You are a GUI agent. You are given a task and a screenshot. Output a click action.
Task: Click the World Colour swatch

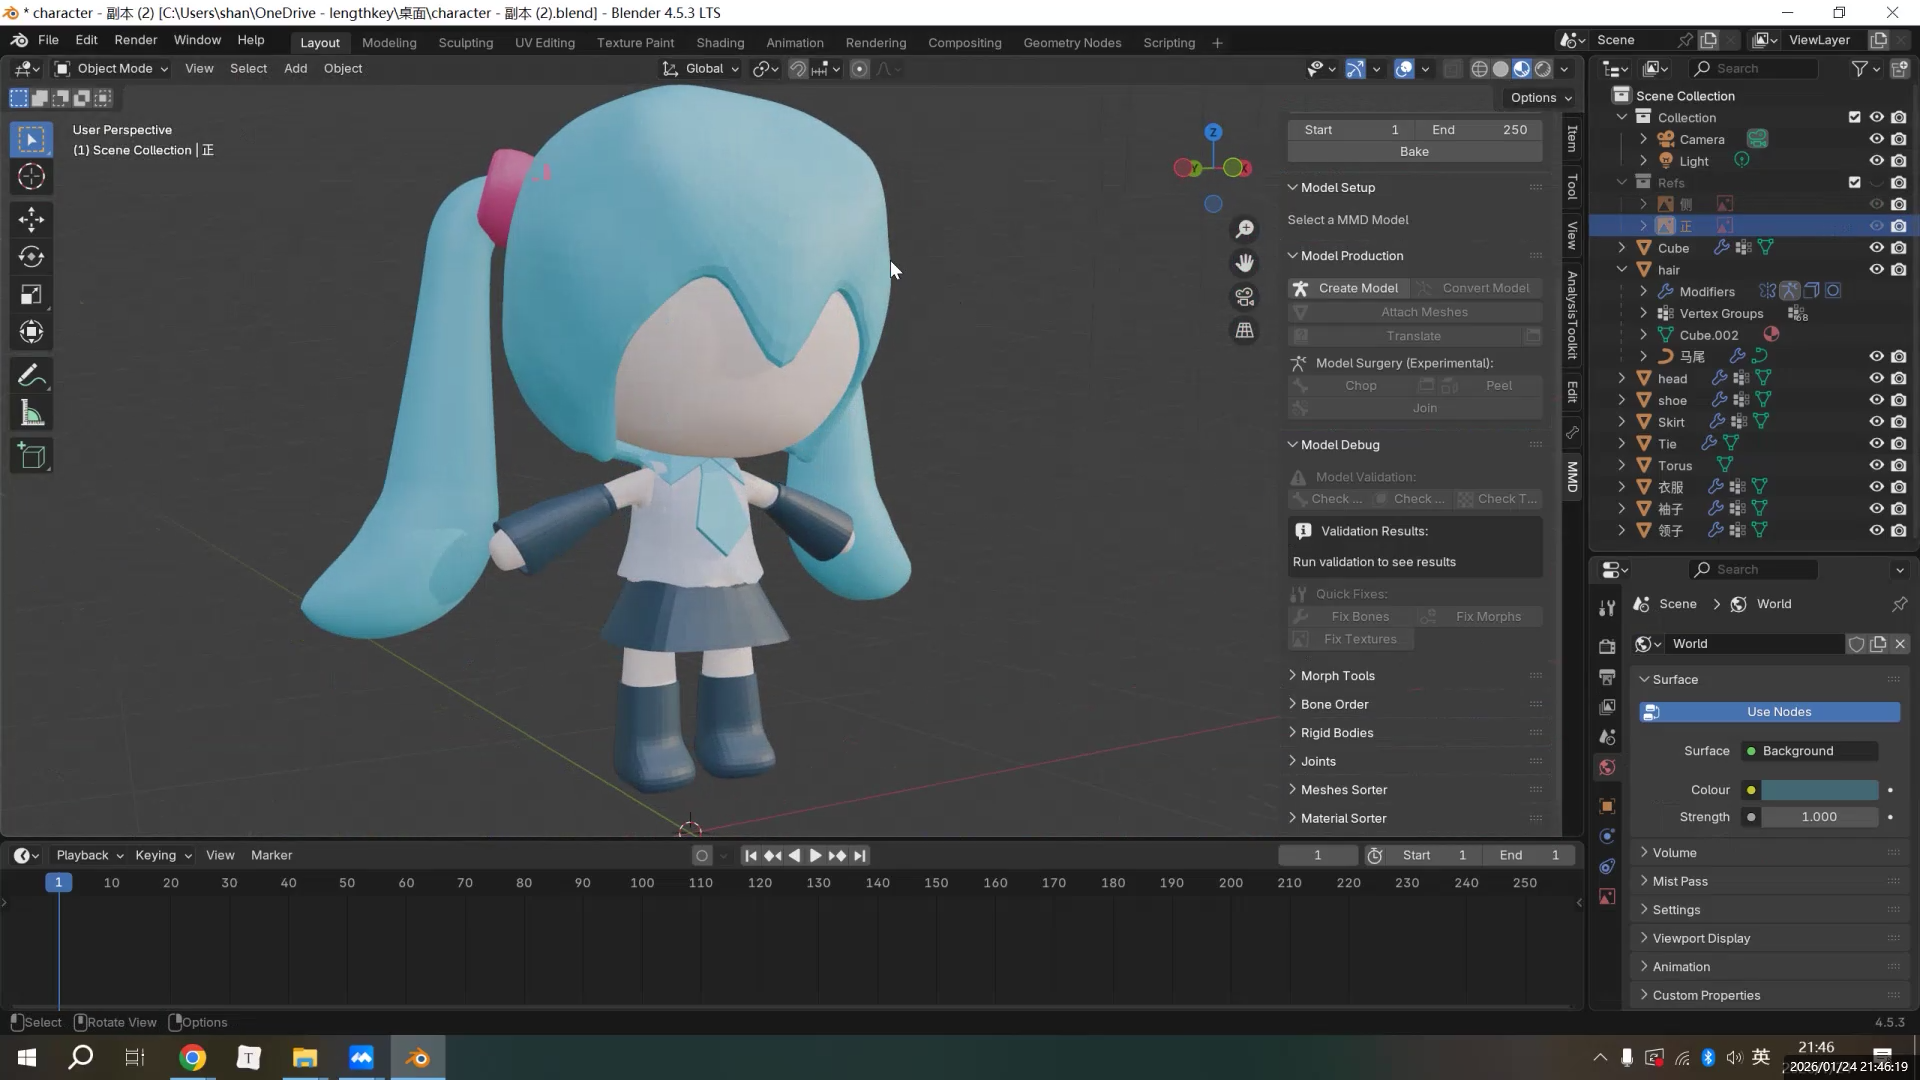click(x=1818, y=790)
